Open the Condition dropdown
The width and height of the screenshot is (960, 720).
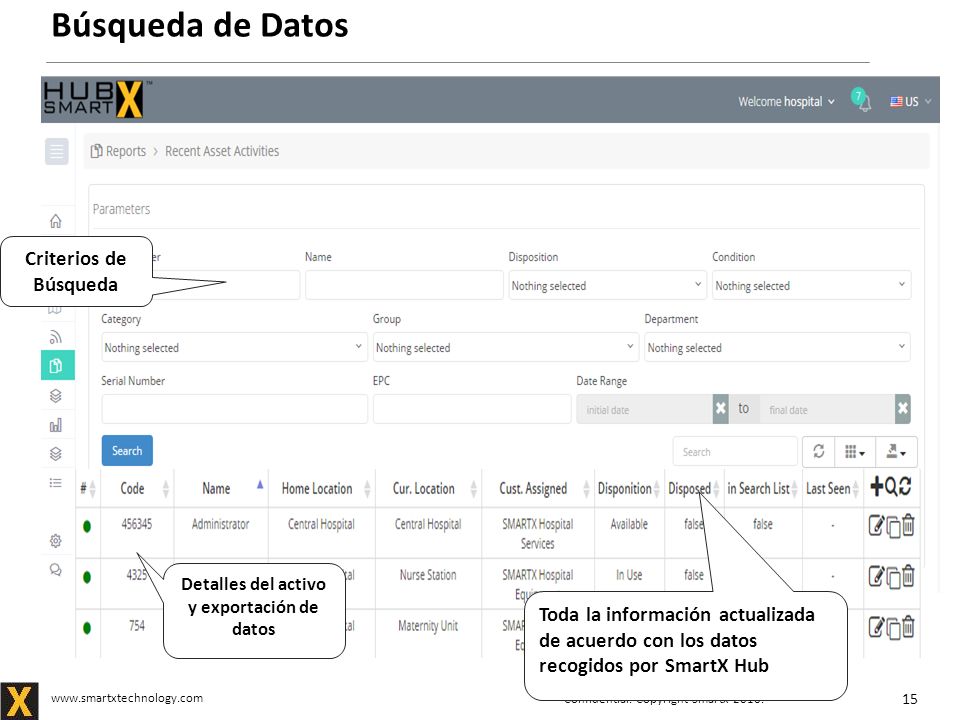(x=811, y=285)
